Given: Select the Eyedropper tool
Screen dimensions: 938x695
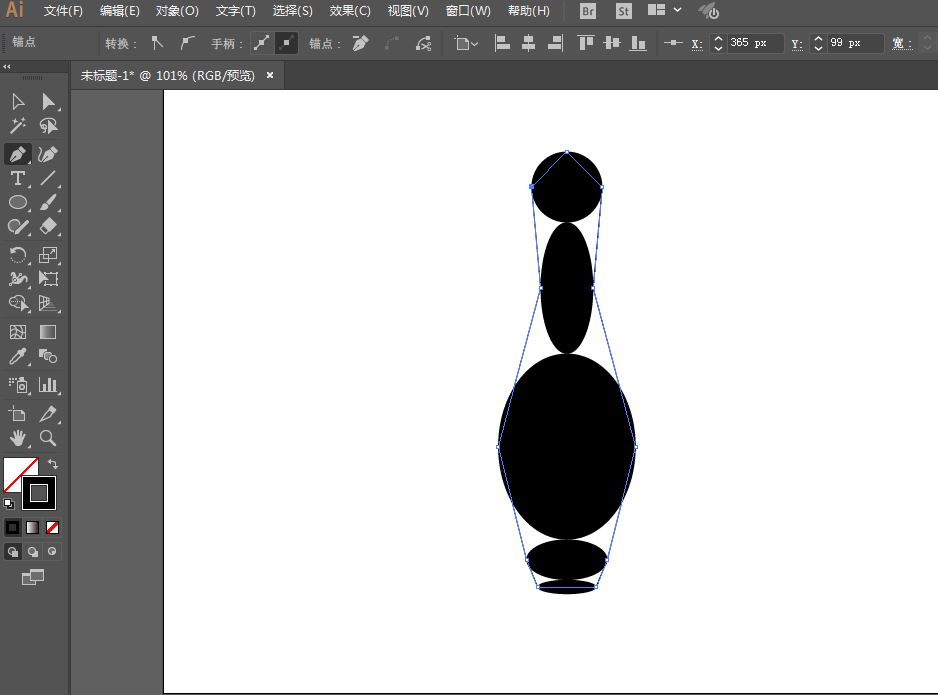Looking at the screenshot, I should (16, 356).
